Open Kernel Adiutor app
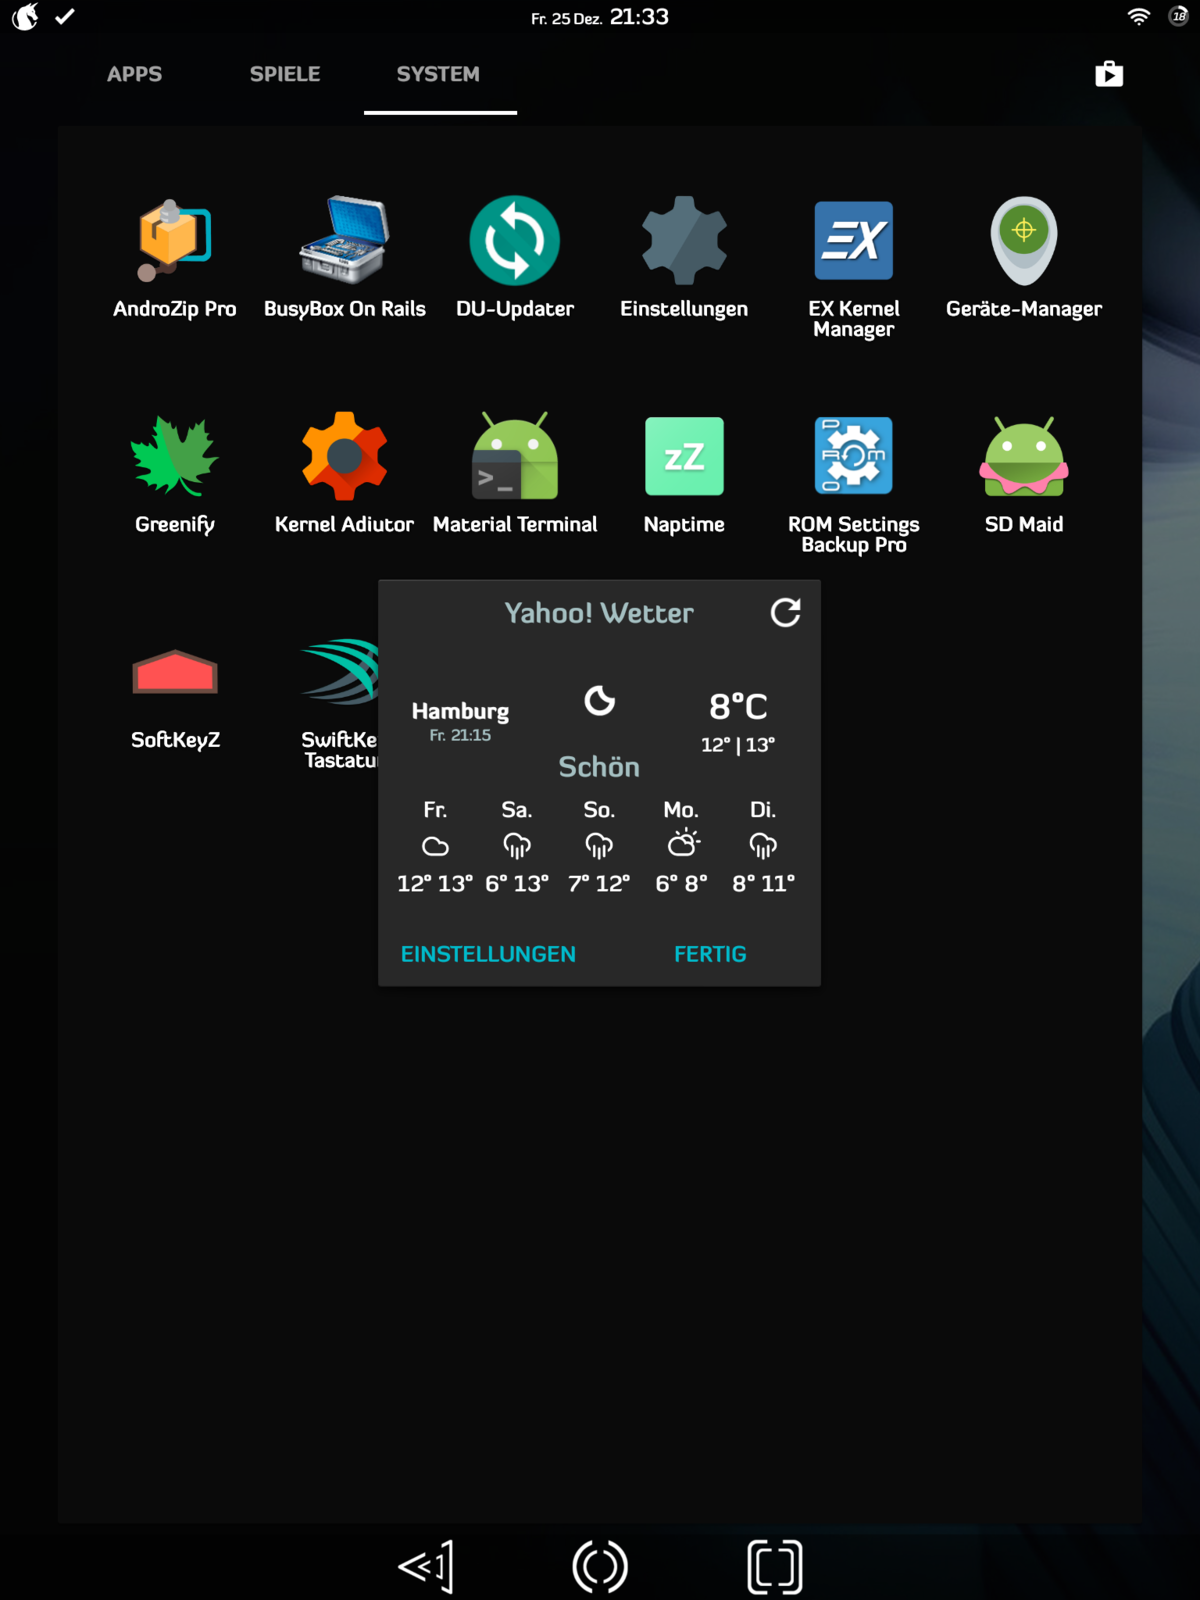The height and width of the screenshot is (1600, 1200). coord(344,457)
